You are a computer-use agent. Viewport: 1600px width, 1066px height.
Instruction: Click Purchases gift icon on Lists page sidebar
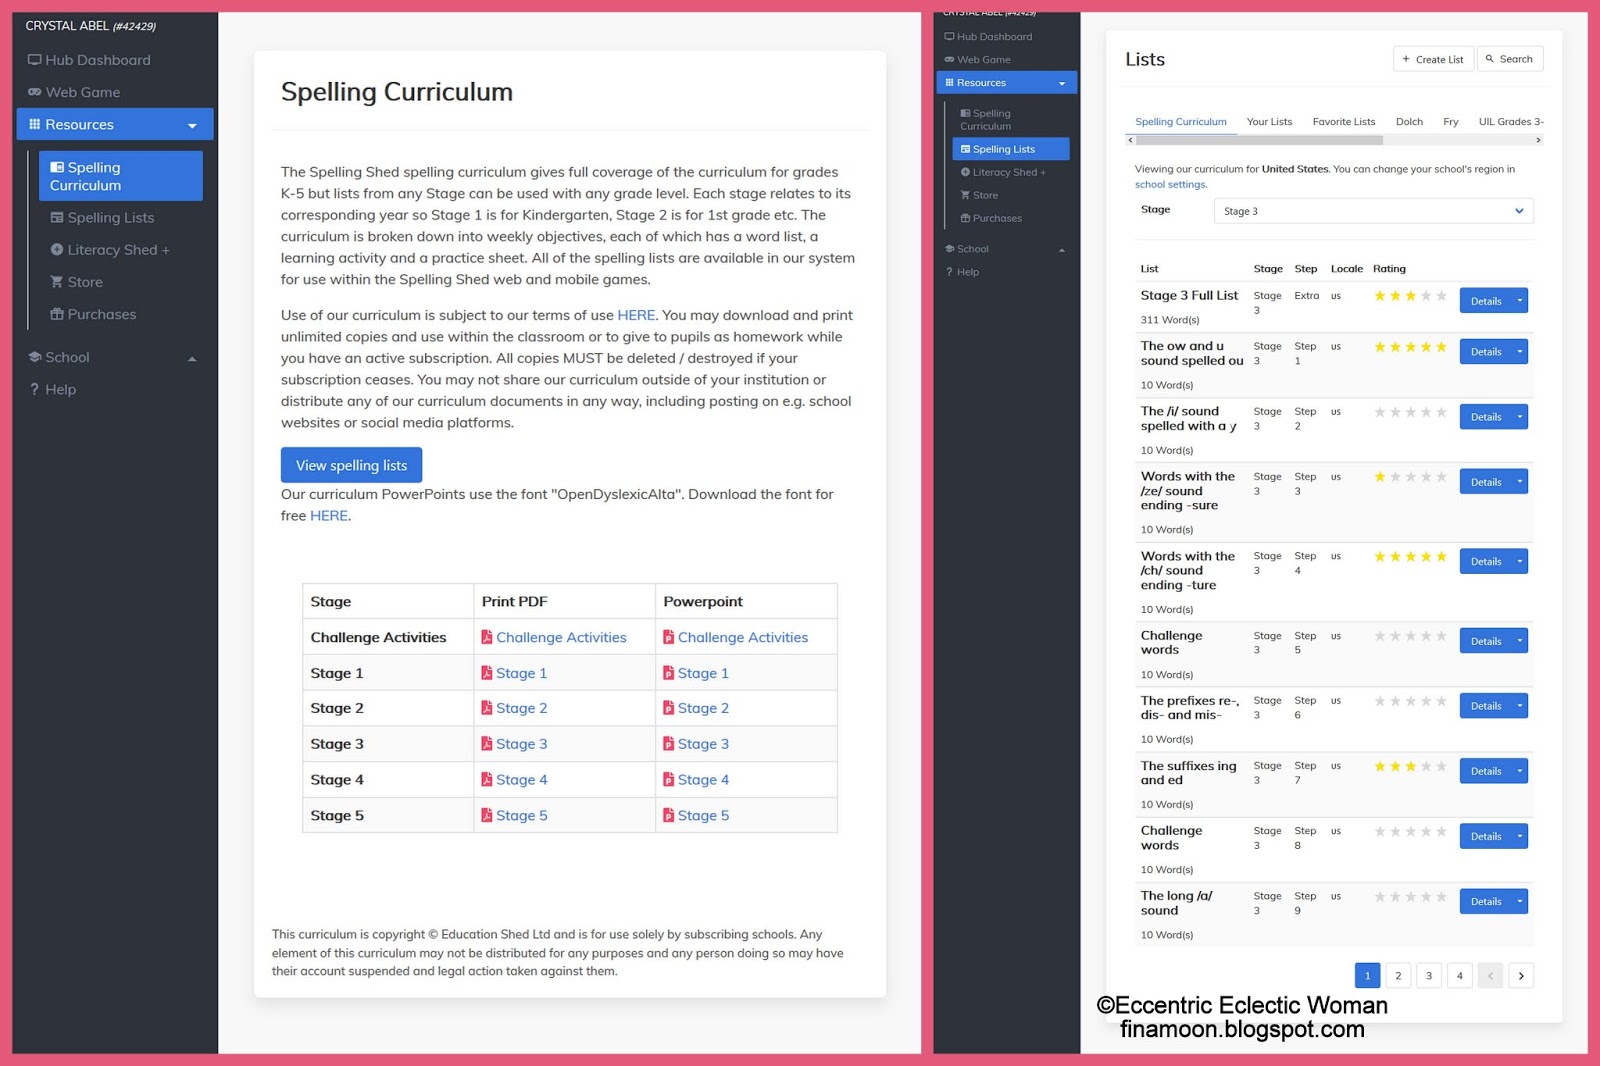coord(965,218)
